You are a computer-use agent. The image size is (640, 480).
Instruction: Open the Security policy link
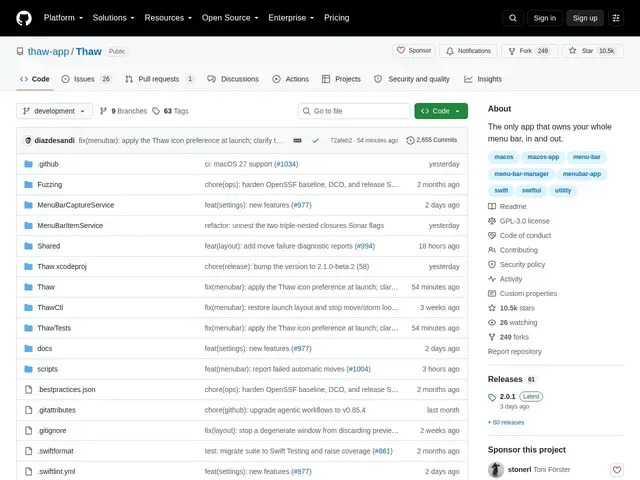517,264
